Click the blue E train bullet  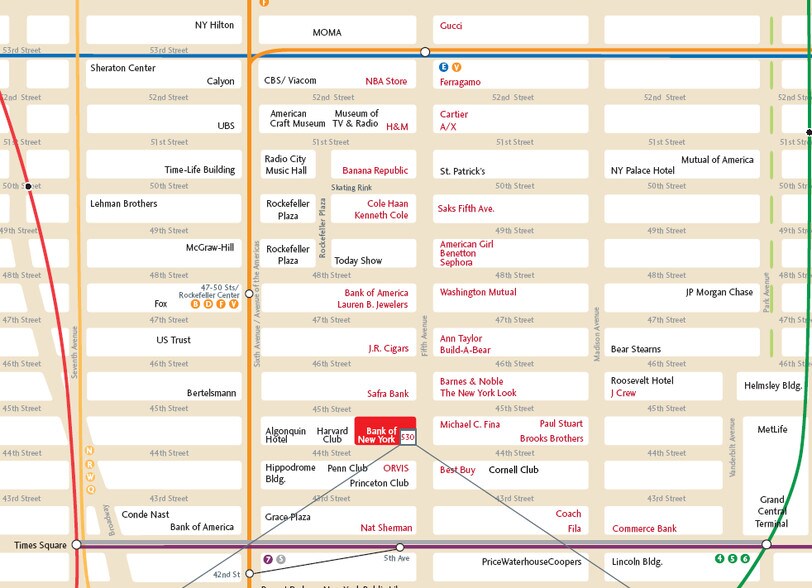[x=443, y=67]
